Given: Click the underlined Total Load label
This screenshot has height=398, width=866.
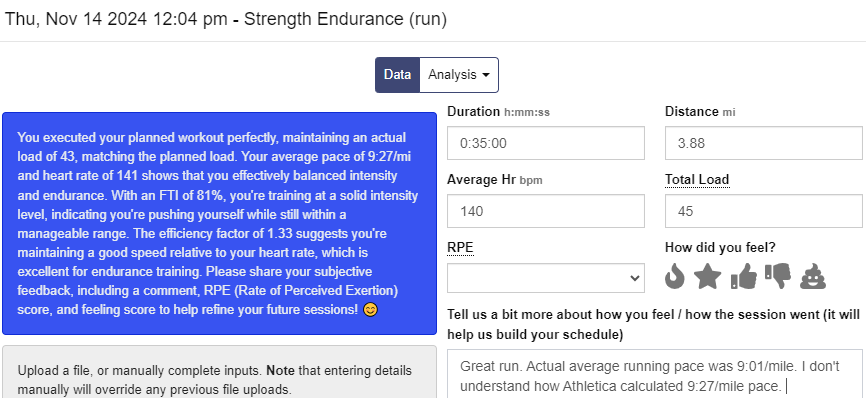Looking at the screenshot, I should (x=697, y=179).
